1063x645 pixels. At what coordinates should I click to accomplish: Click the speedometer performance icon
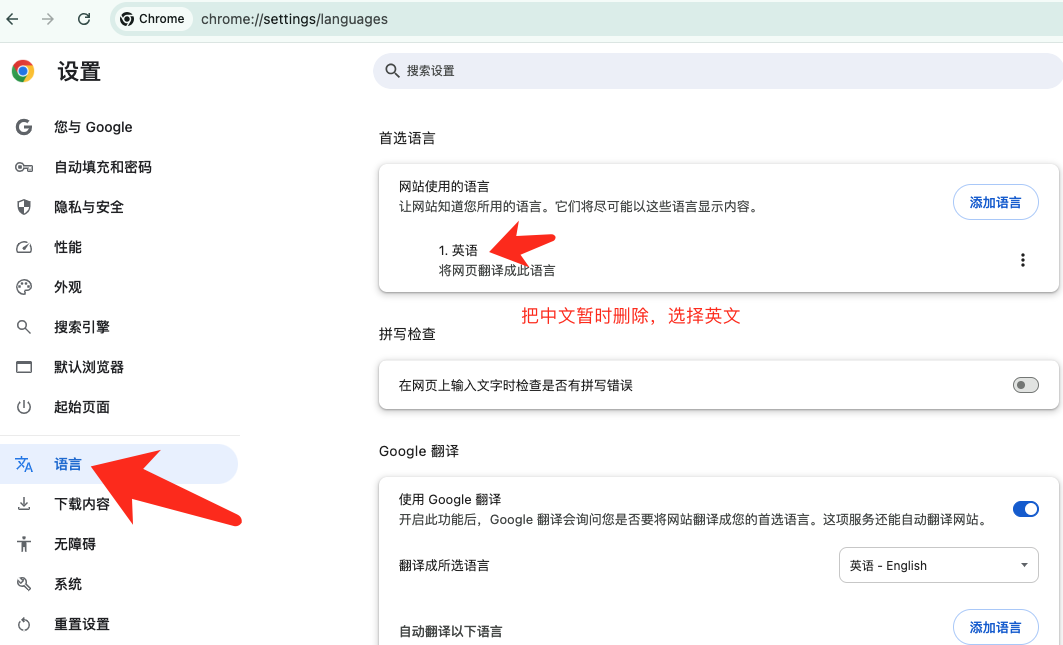tap(24, 247)
